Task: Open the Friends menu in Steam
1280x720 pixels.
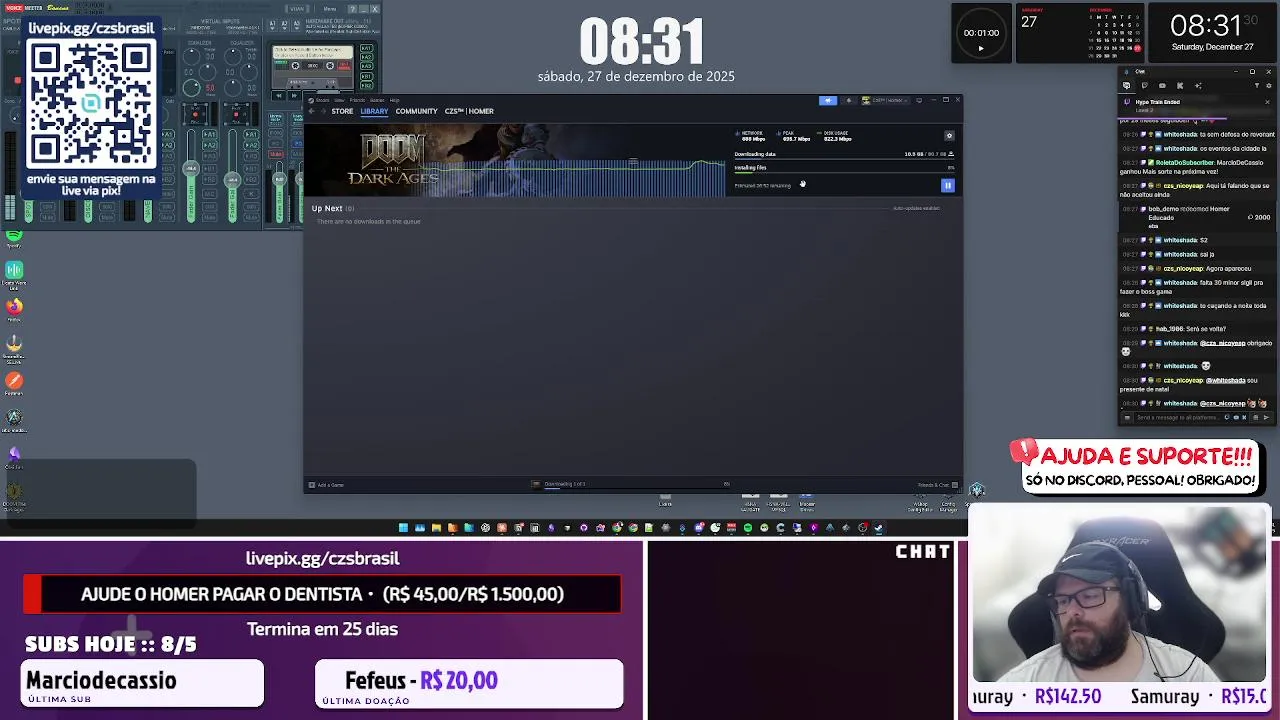Action: click(x=357, y=100)
